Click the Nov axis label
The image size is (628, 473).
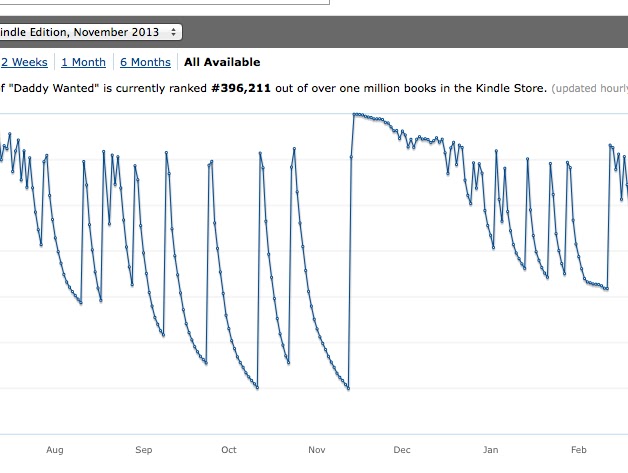click(x=317, y=450)
